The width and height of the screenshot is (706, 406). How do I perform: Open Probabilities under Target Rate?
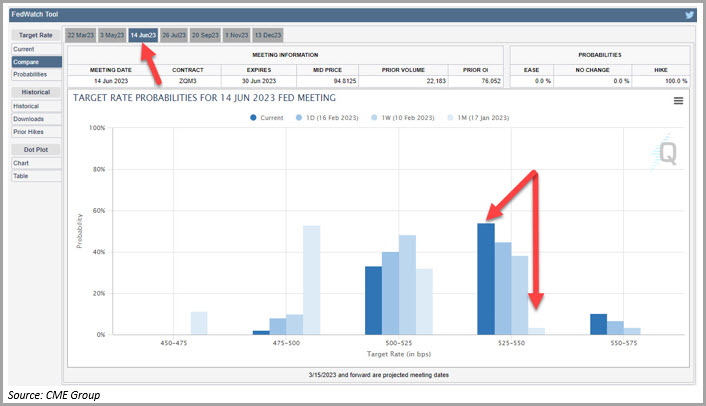(x=36, y=74)
